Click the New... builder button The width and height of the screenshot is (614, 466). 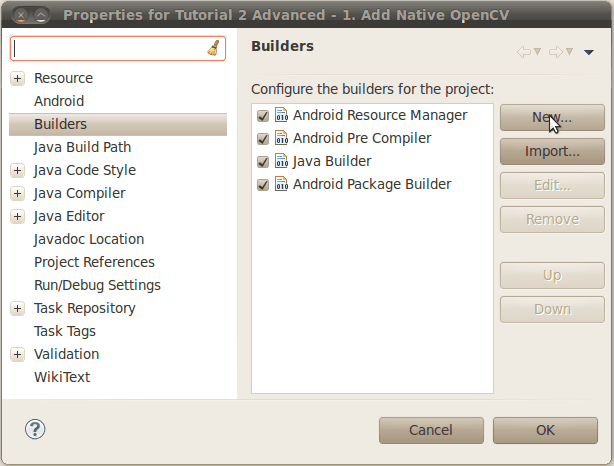click(x=552, y=118)
